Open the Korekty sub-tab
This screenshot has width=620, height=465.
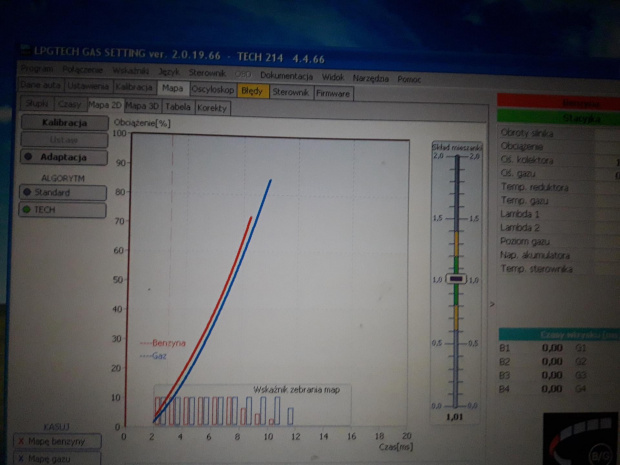pyautogui.click(x=212, y=108)
